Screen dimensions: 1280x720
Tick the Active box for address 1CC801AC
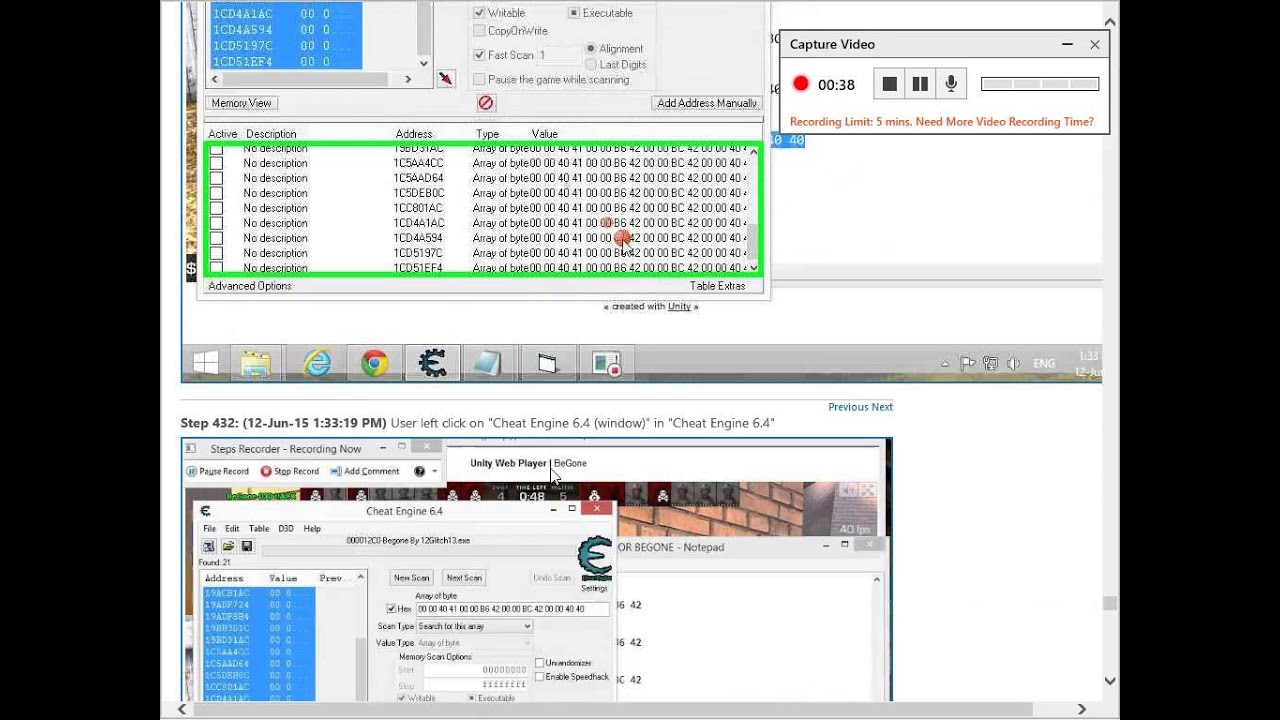(216, 208)
